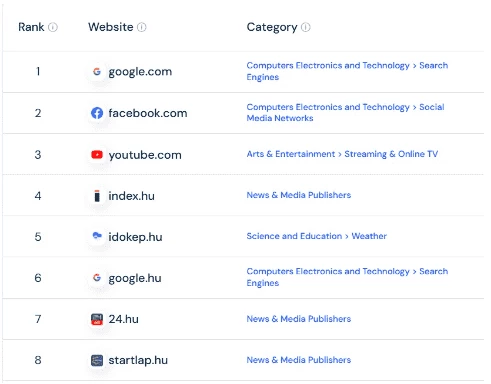Screen dimensions: 491x384
Task: Click the Category column info icon
Action: coord(306,27)
